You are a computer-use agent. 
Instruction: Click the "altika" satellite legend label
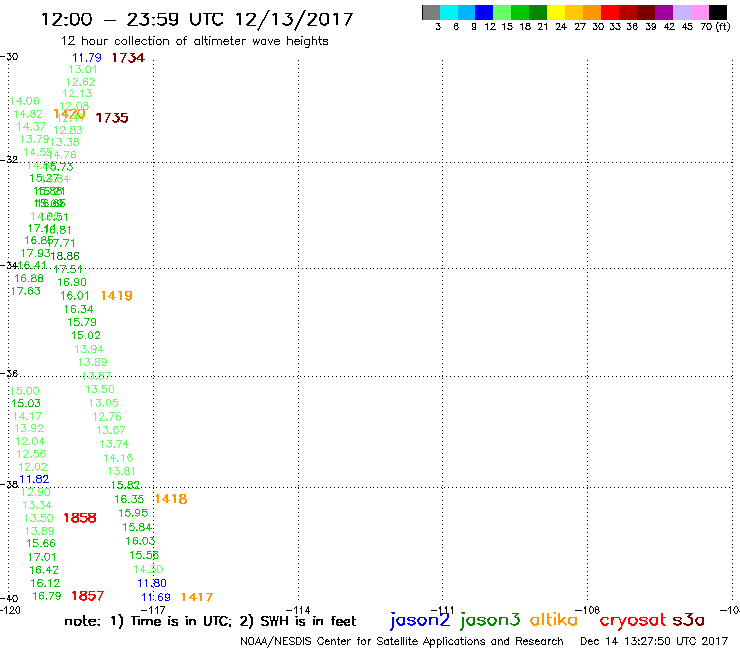[x=554, y=620]
